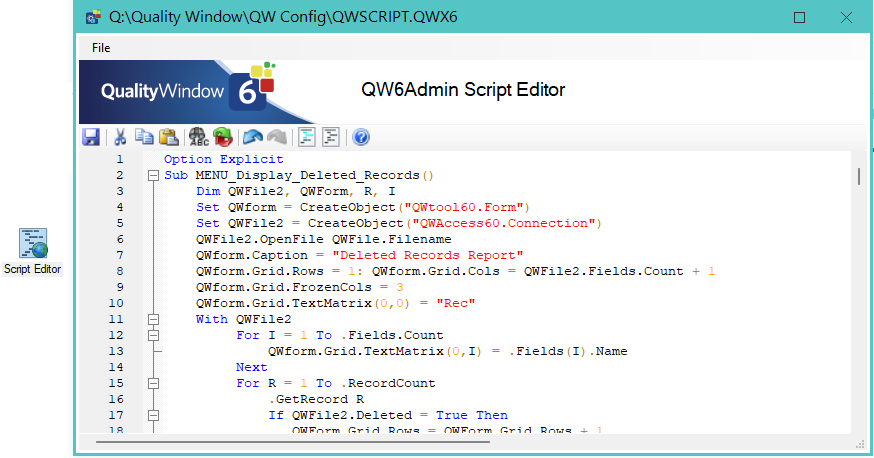
Task: Click the 'Next' keyword on line 14
Action: click(251, 367)
